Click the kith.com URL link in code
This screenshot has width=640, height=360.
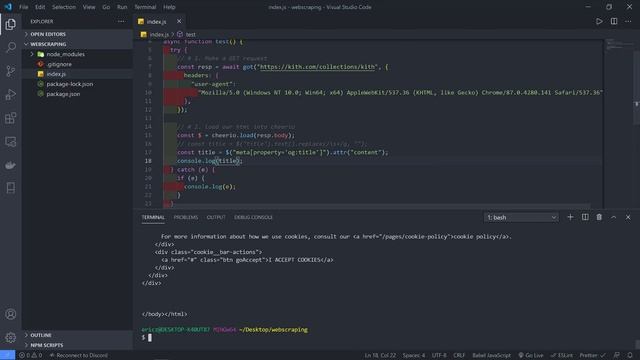pos(317,67)
